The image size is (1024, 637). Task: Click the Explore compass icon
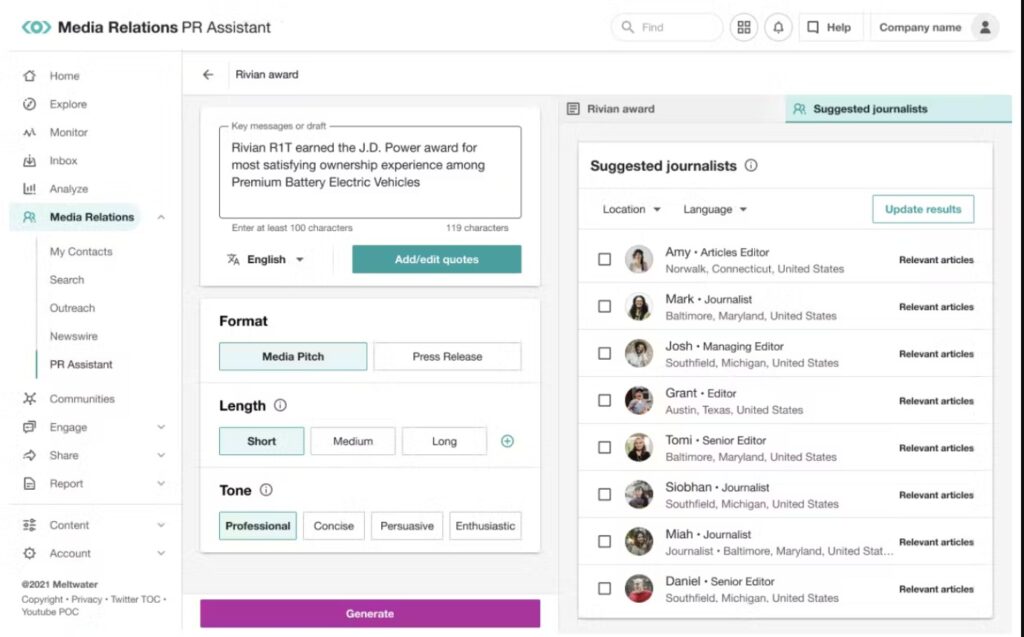29,104
